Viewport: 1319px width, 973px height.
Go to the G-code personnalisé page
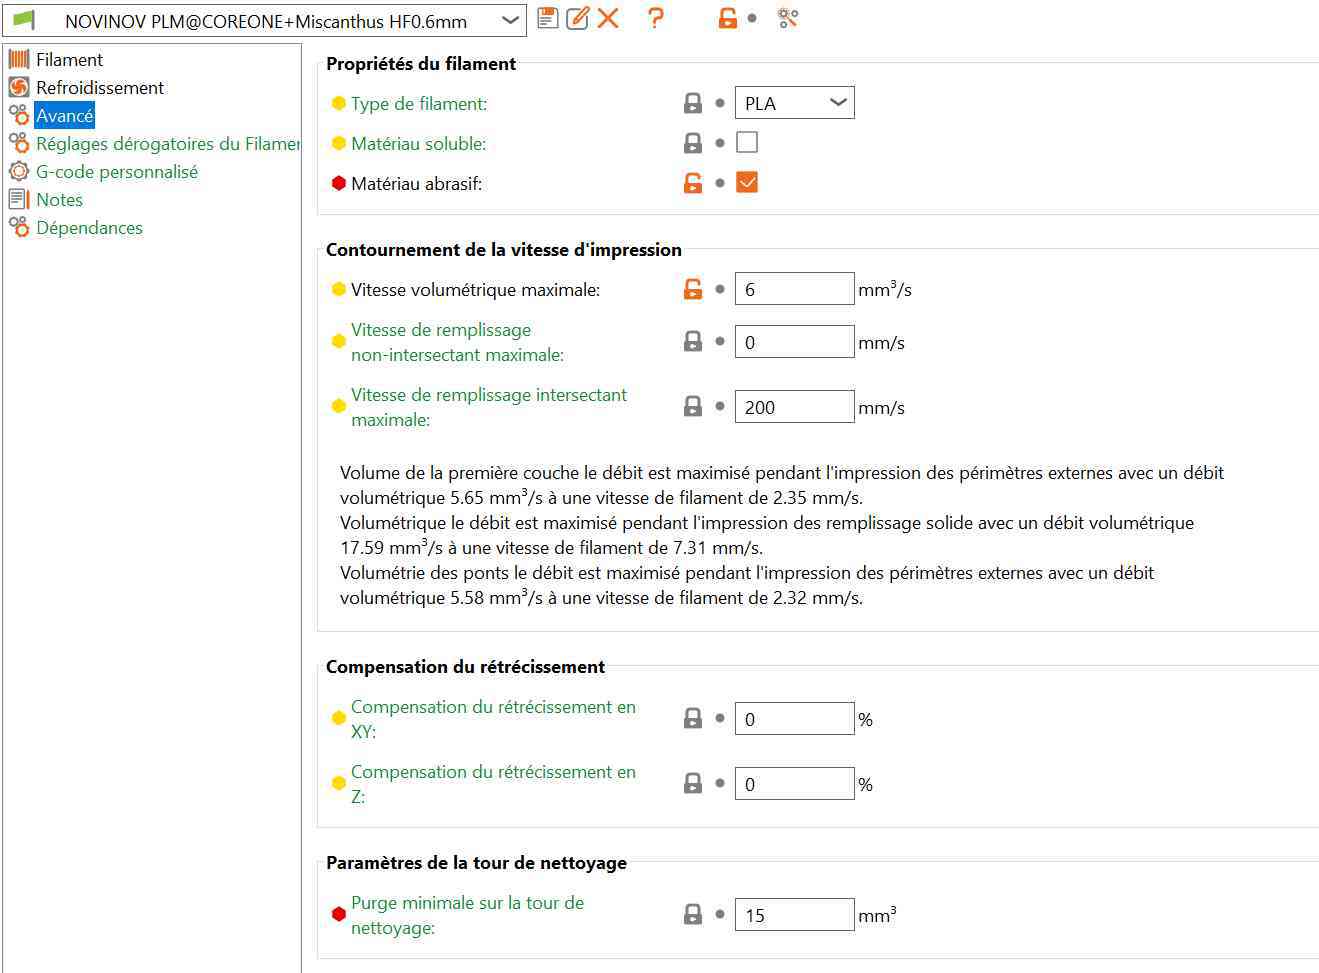117,172
